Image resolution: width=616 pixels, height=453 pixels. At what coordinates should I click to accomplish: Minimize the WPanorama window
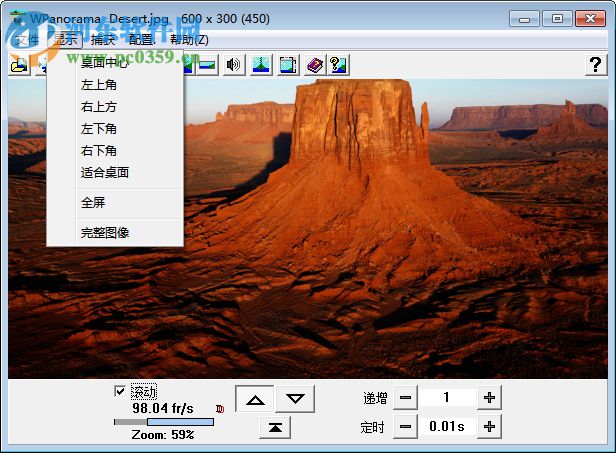click(524, 18)
